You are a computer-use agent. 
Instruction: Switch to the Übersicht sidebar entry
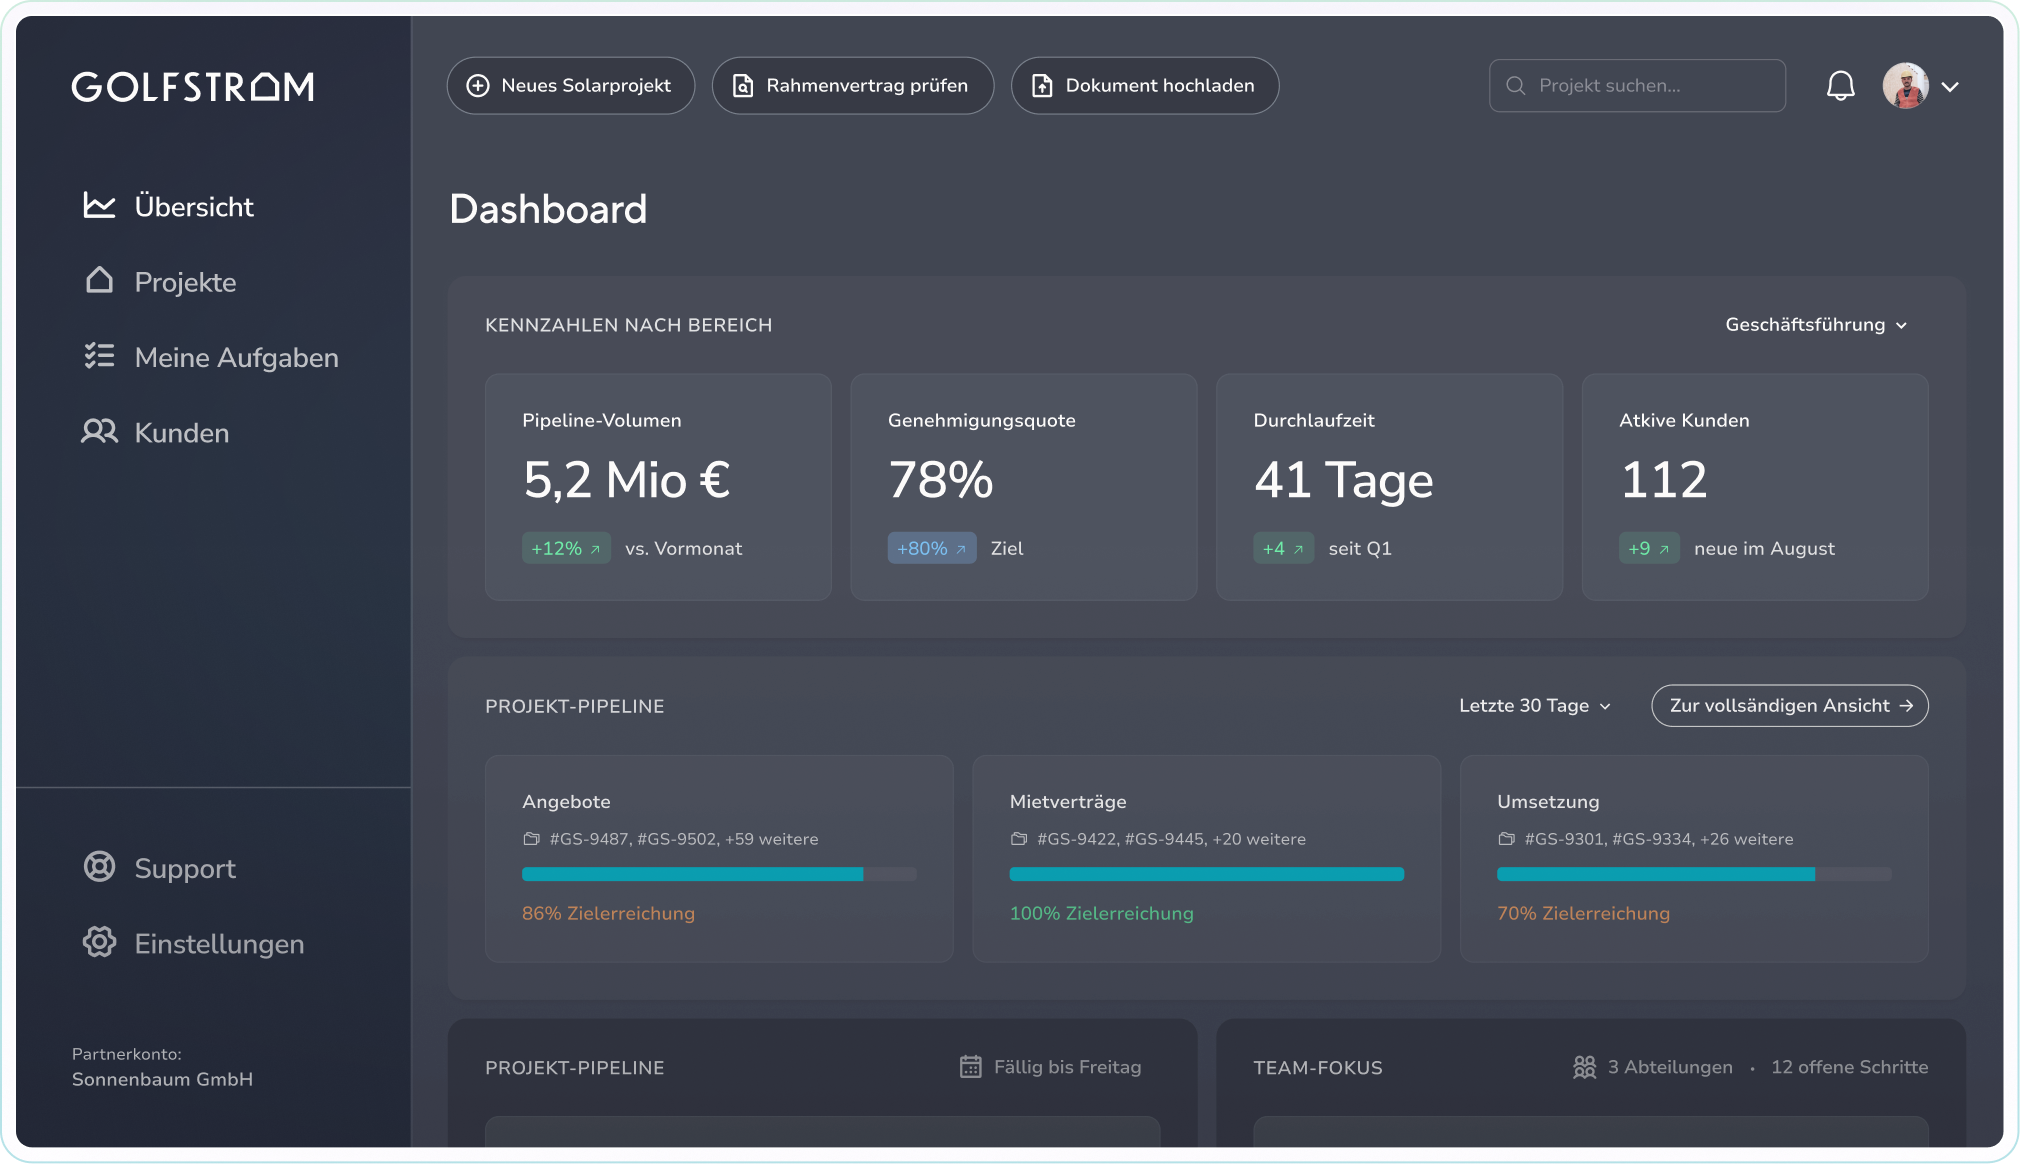[194, 206]
